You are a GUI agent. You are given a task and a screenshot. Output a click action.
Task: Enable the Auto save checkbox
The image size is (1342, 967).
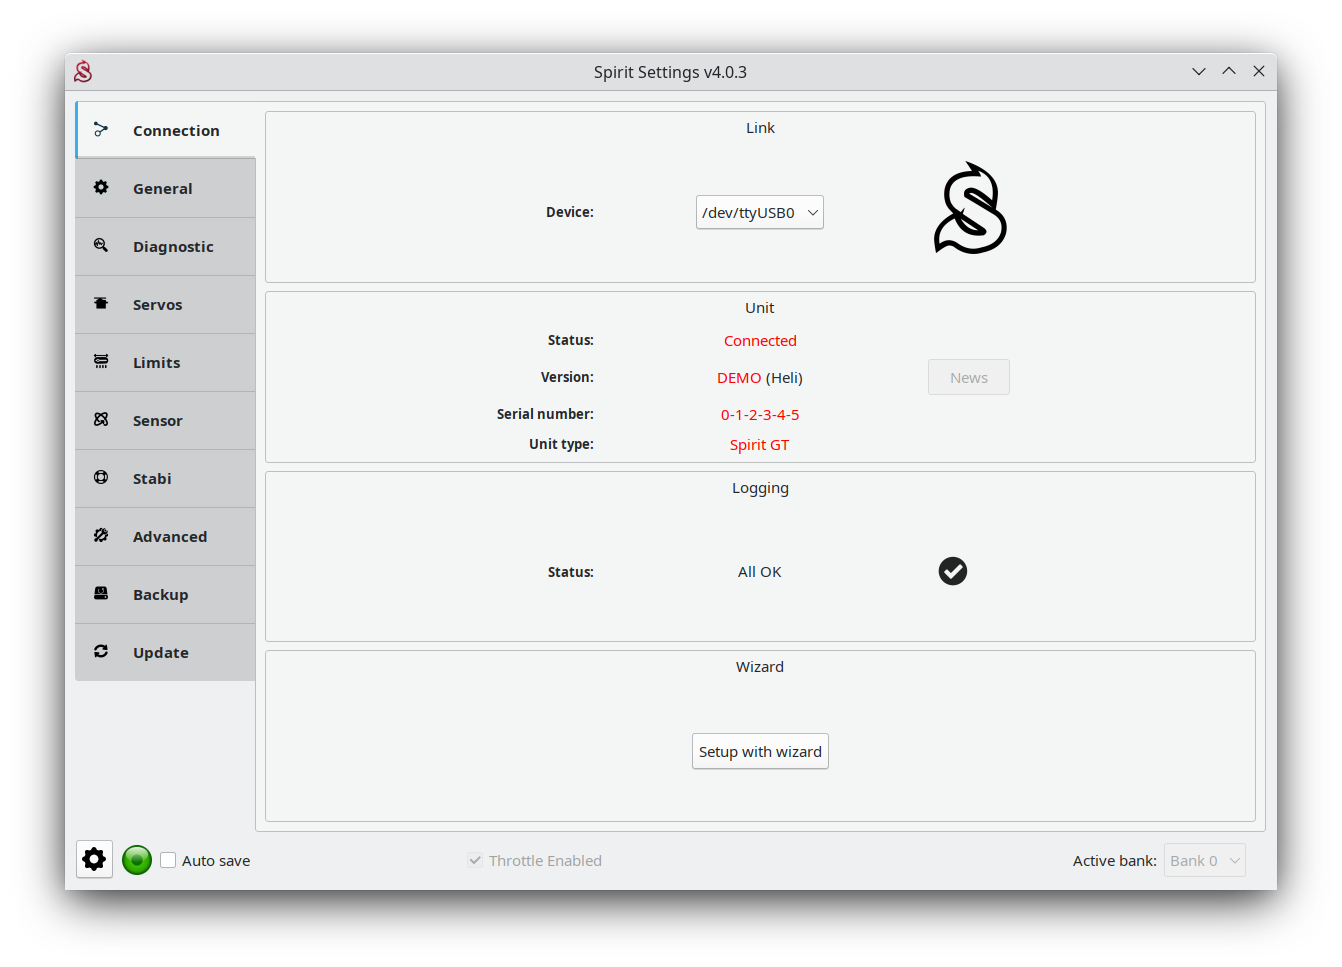click(169, 860)
